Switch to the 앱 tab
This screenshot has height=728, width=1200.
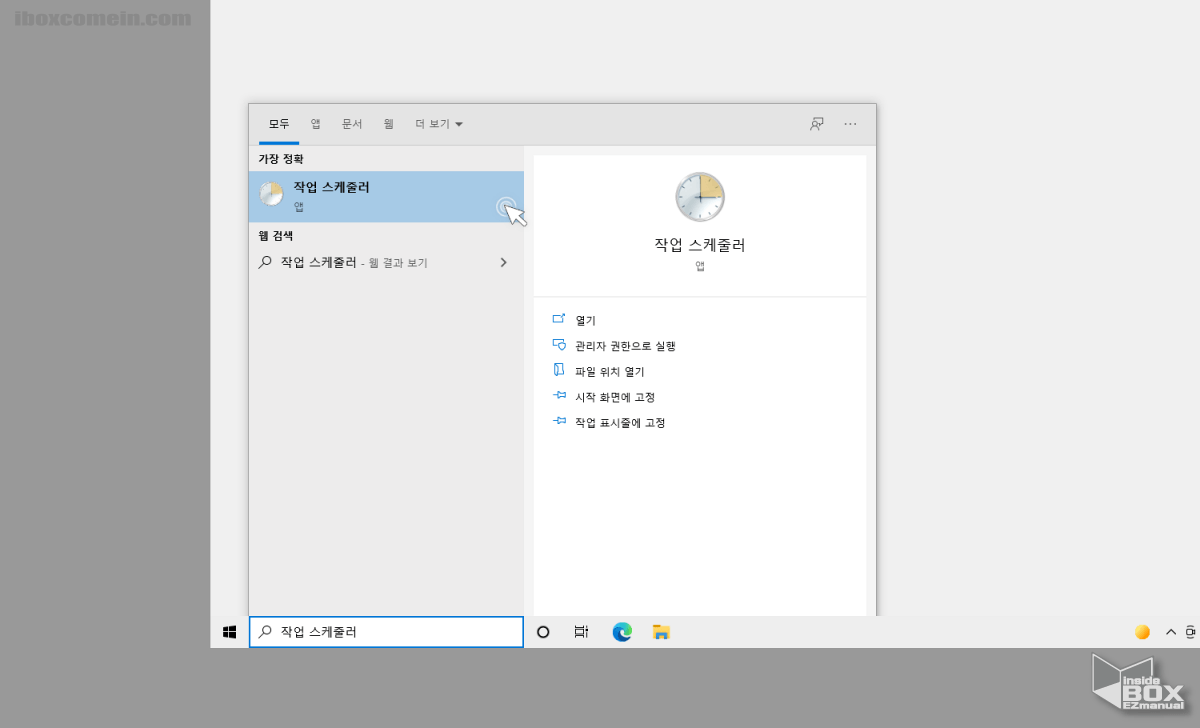click(x=314, y=123)
